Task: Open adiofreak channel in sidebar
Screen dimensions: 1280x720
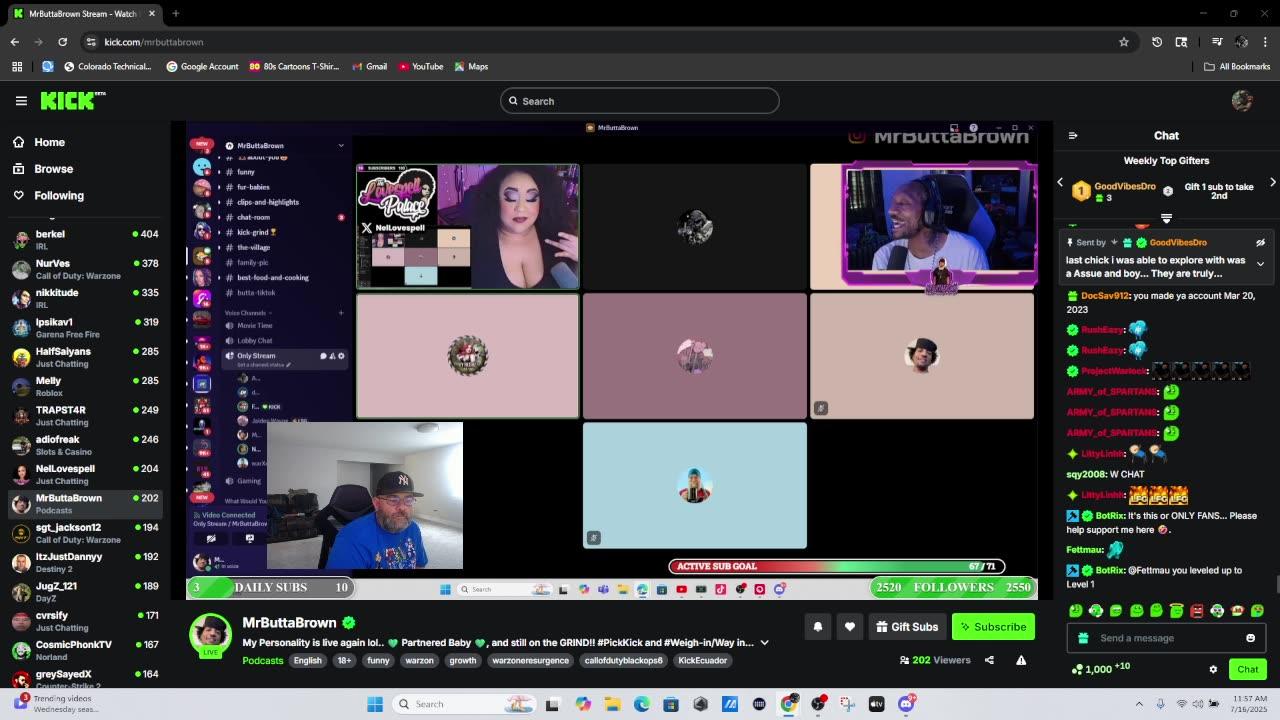Action: pyautogui.click(x=85, y=445)
